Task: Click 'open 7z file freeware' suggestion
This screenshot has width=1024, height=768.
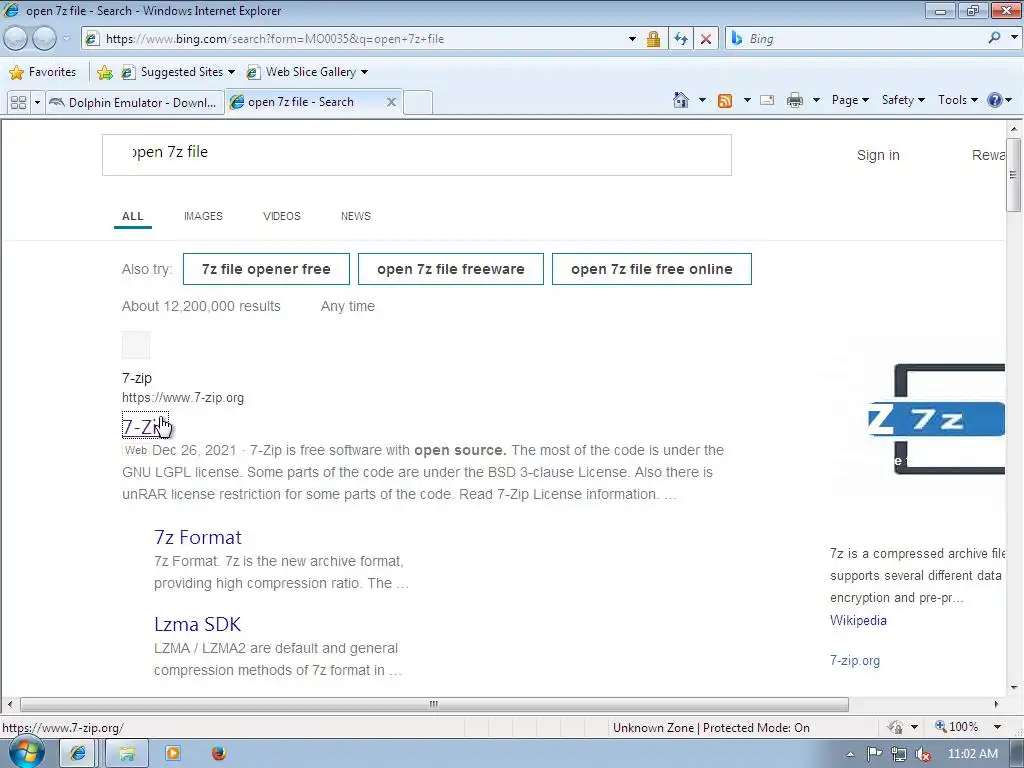Action: pos(451,269)
